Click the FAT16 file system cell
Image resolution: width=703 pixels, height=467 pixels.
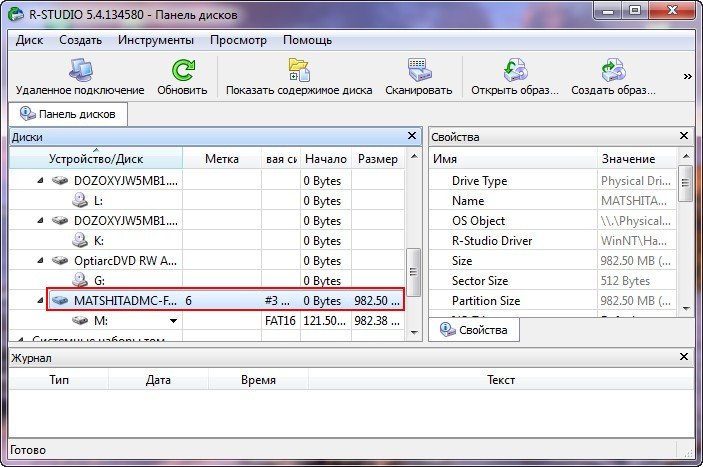coord(280,320)
